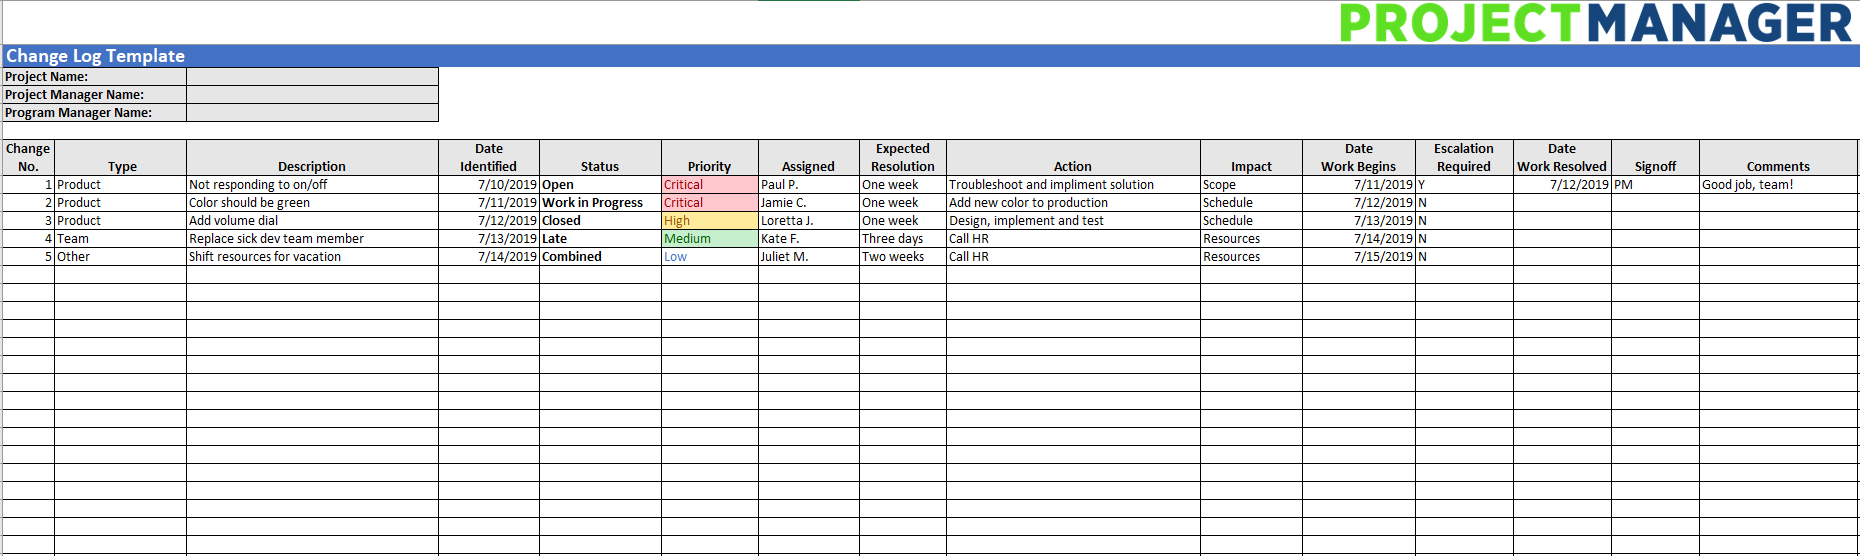Select cell 'Replace sick dev team member'
1860x556 pixels.
(x=312, y=239)
